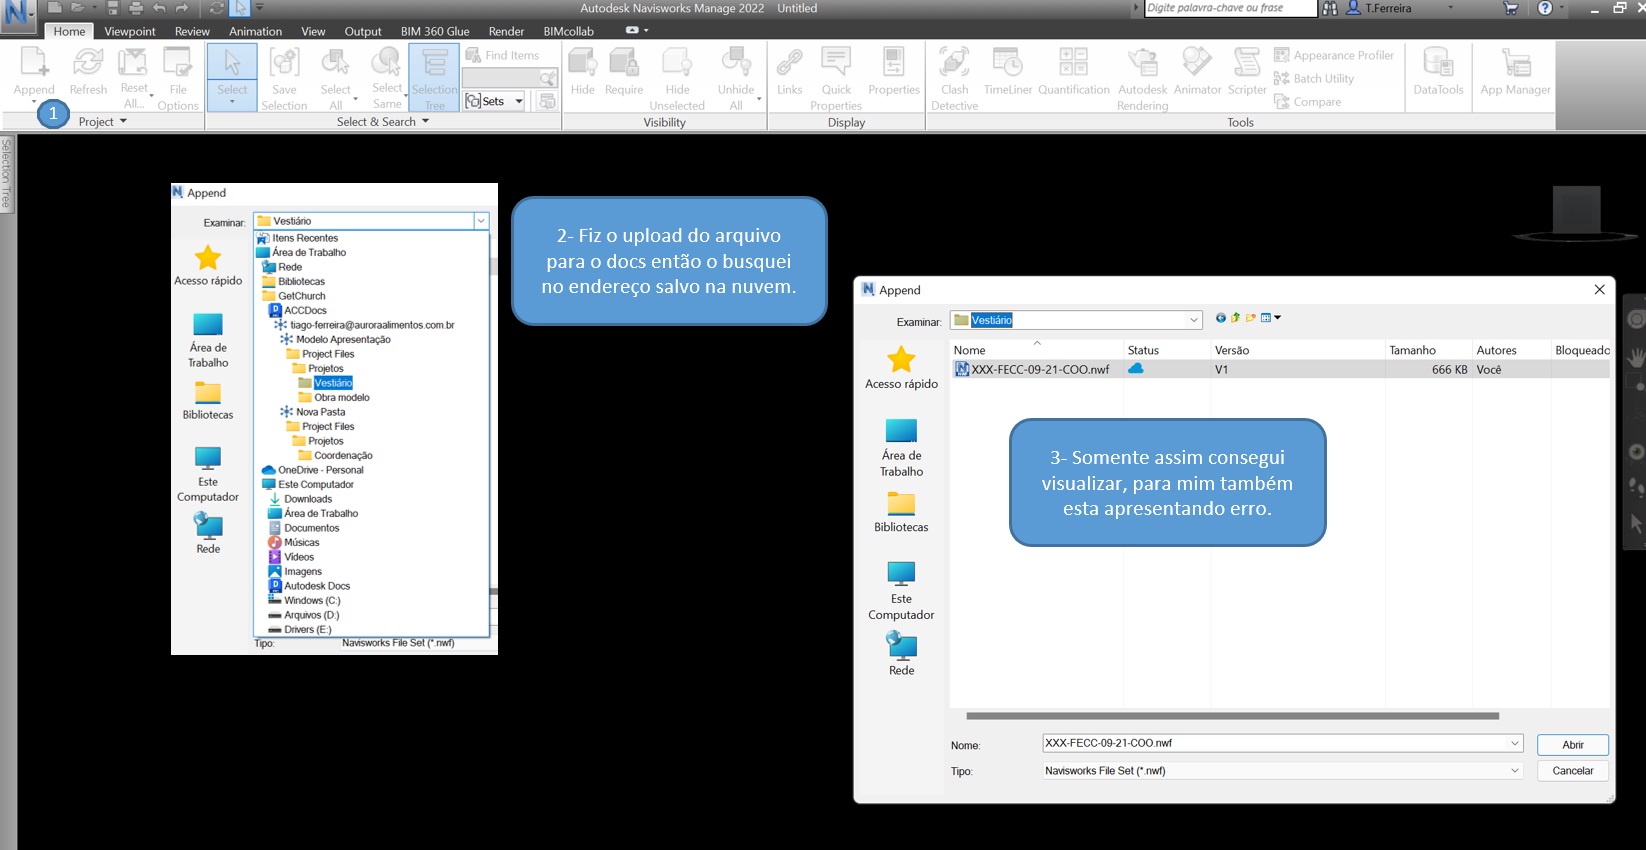1646x850 pixels.
Task: Open Appearance Profiler
Action: [1334, 55]
